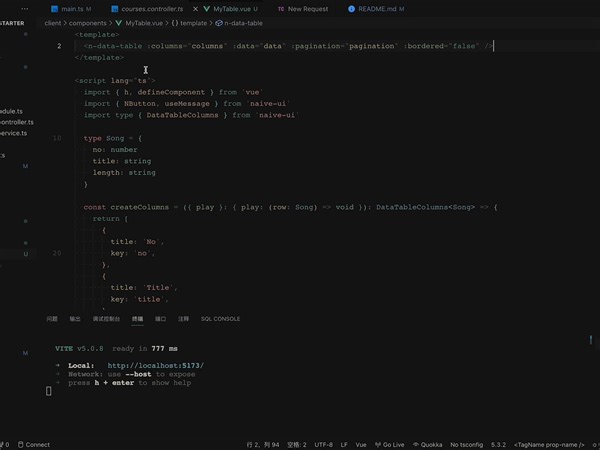Screen dimensions: 600x450
Task: Click 'import type { DataTableColumns }' line
Action: pos(191,115)
